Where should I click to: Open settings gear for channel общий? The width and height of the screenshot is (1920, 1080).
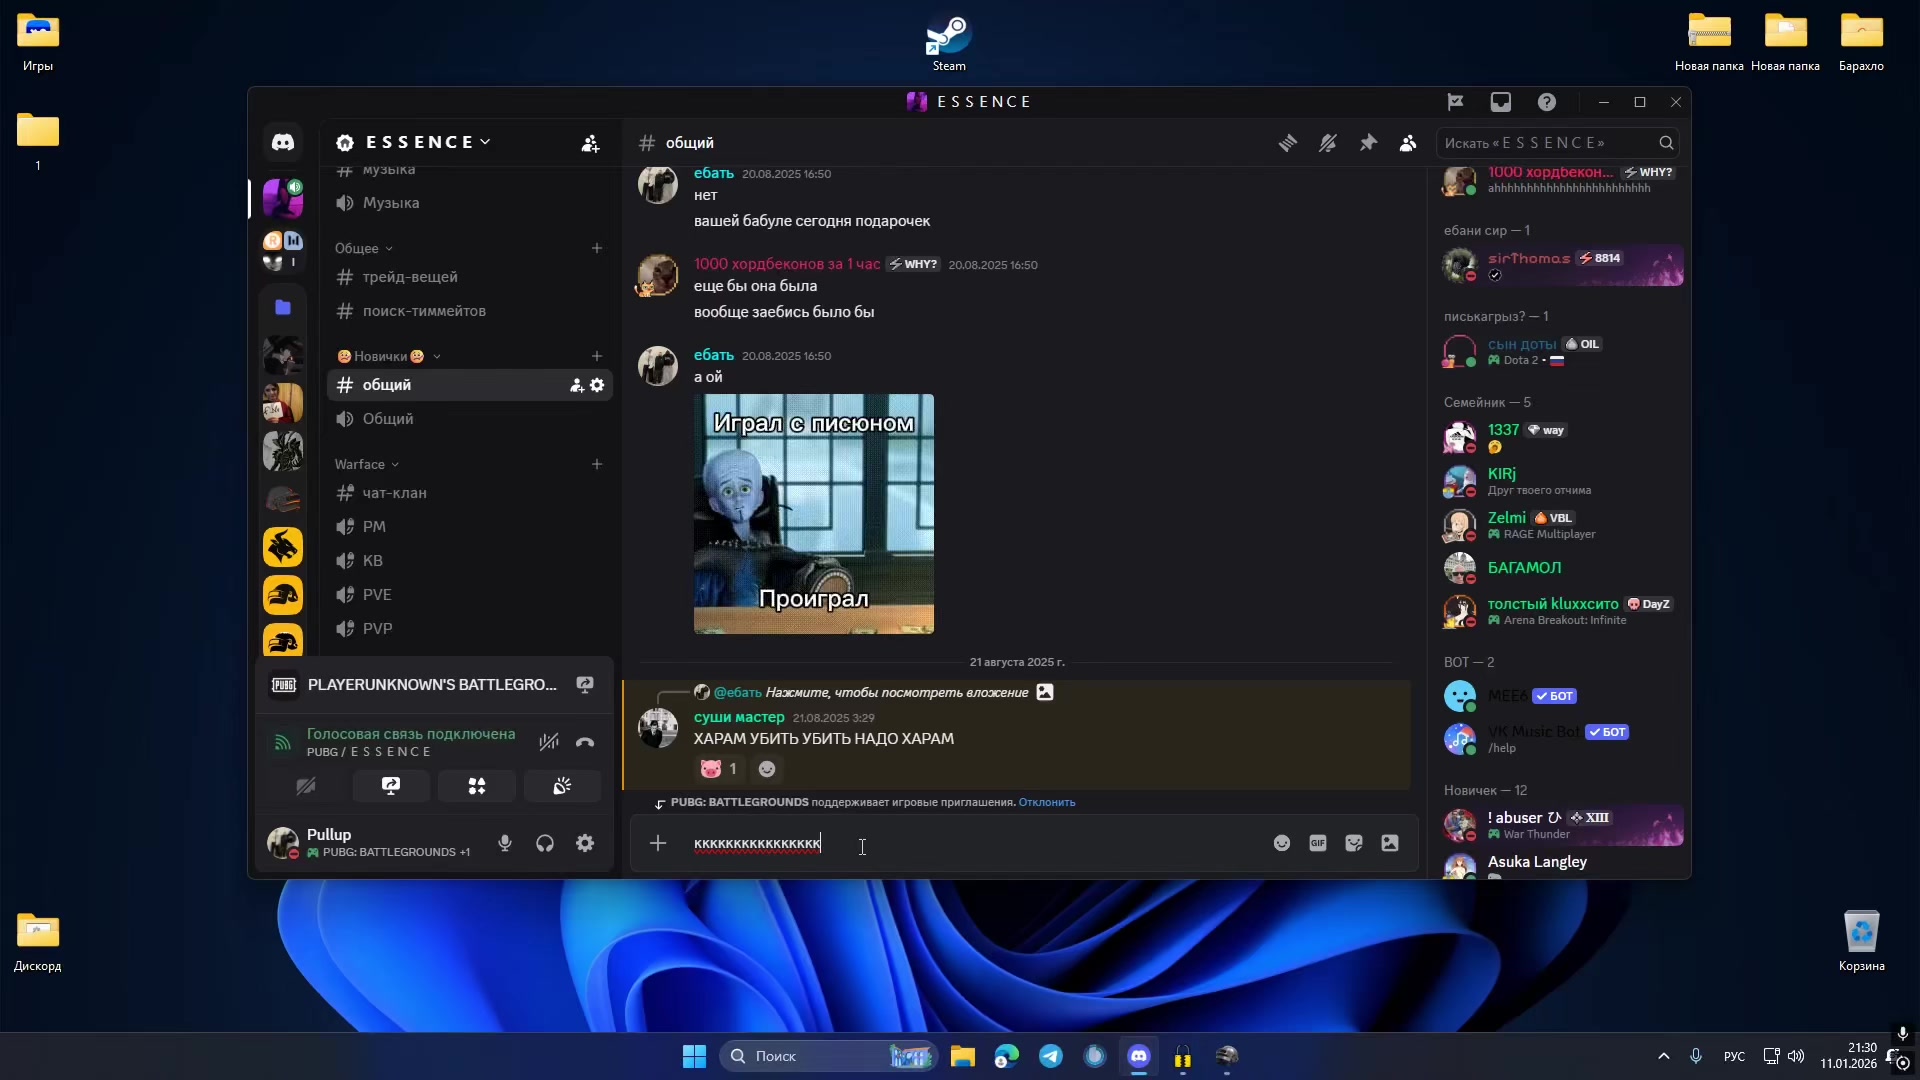click(x=597, y=385)
